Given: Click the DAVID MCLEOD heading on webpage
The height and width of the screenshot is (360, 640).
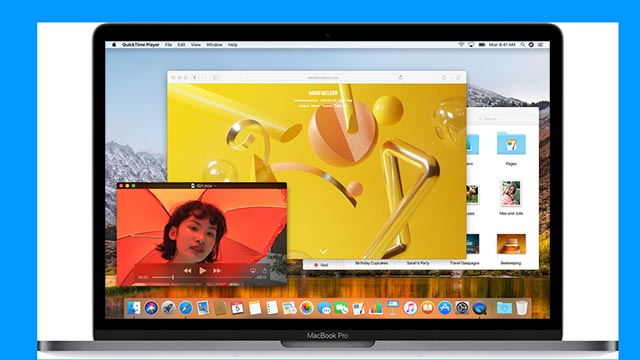Looking at the screenshot, I should (x=323, y=93).
